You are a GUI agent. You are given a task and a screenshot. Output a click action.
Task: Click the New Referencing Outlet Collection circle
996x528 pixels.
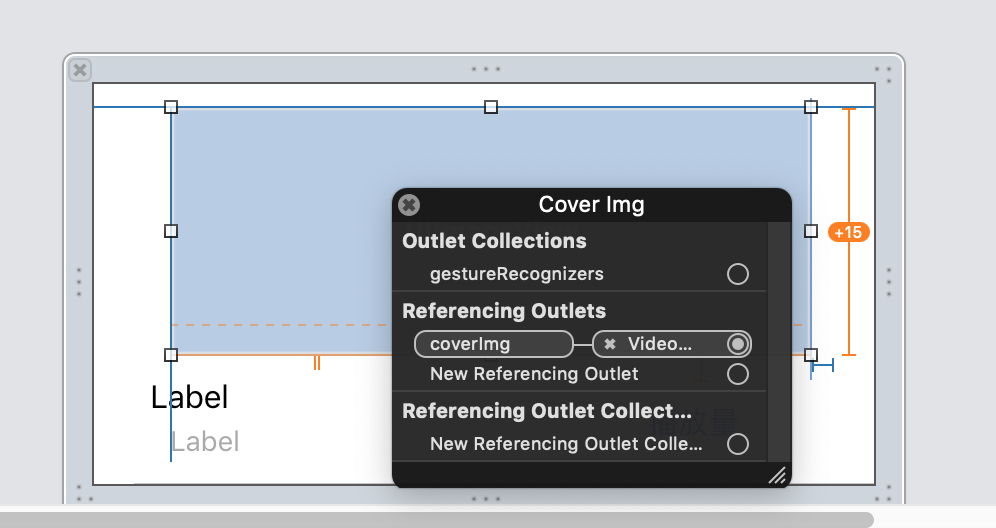point(737,443)
